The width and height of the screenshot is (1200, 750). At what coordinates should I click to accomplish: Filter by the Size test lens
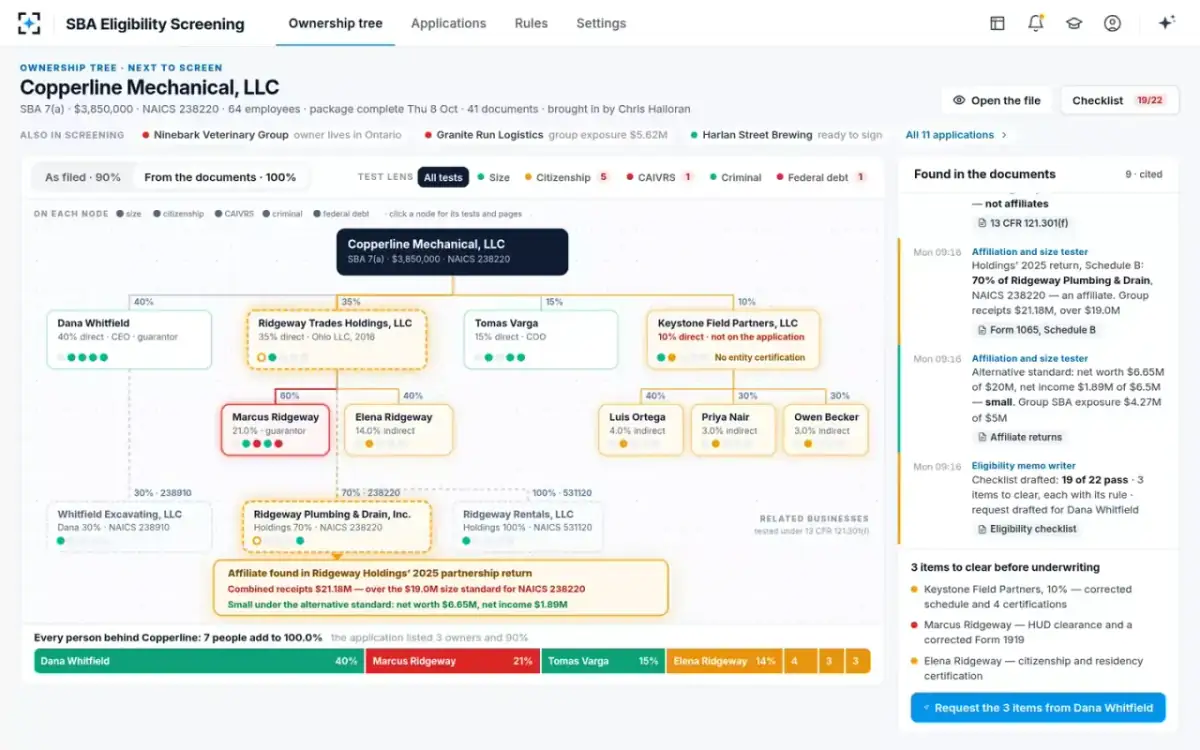(493, 177)
